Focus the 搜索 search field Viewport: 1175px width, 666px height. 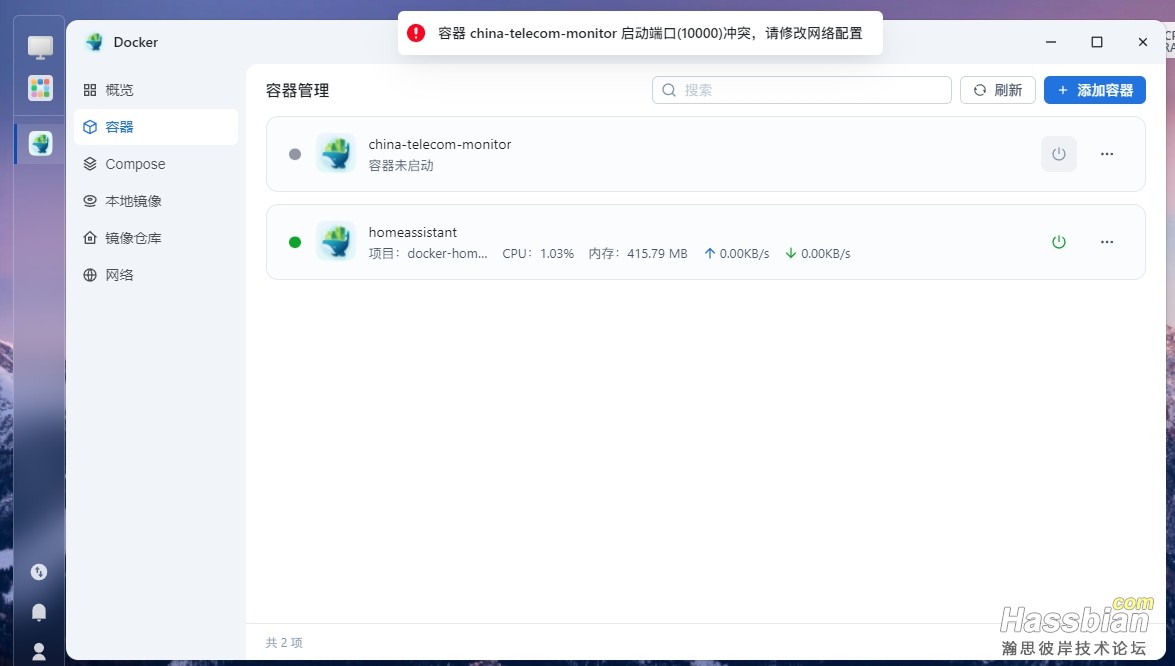click(802, 90)
